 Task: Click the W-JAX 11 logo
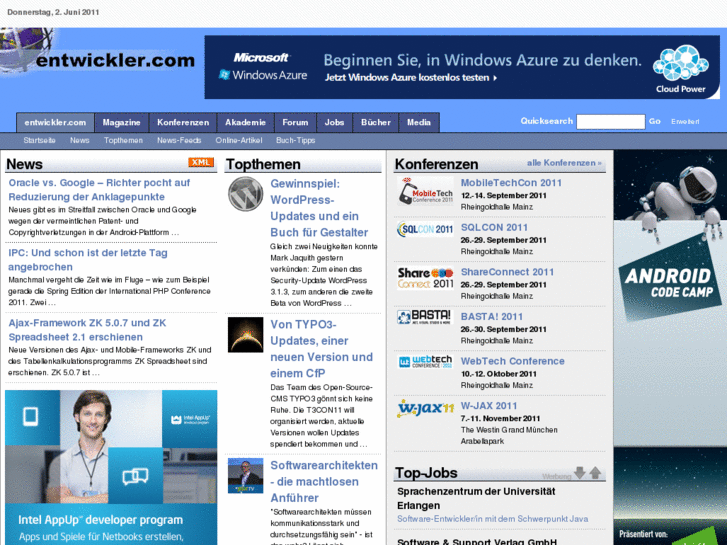pos(426,408)
